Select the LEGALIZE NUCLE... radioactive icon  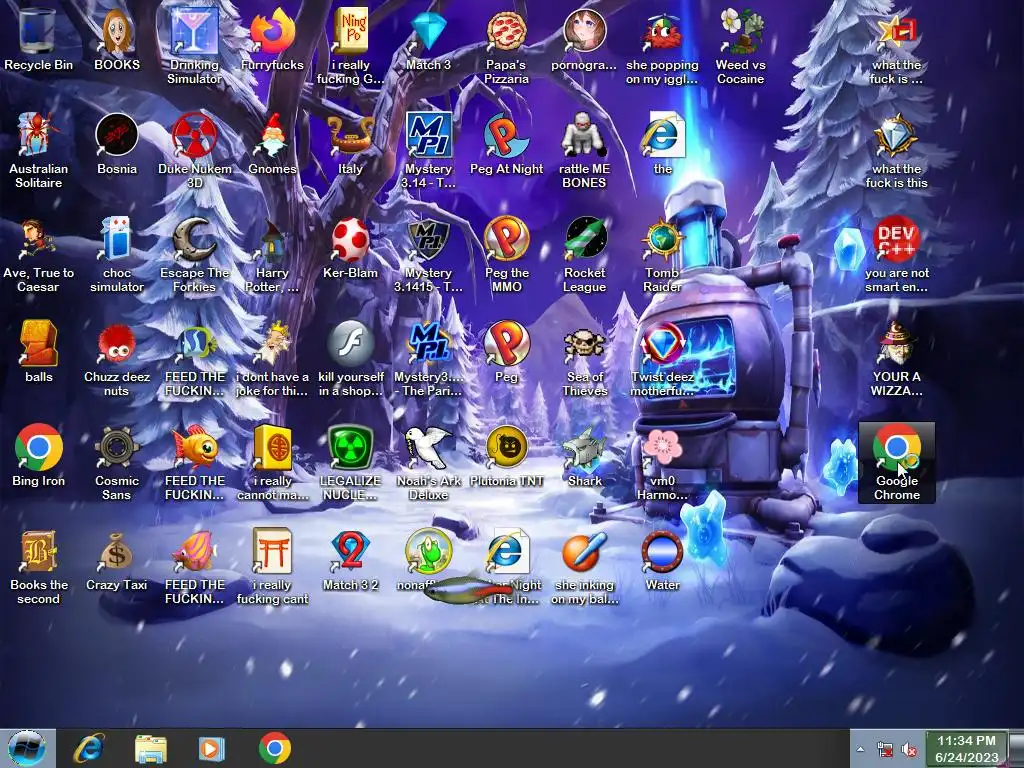(350, 462)
